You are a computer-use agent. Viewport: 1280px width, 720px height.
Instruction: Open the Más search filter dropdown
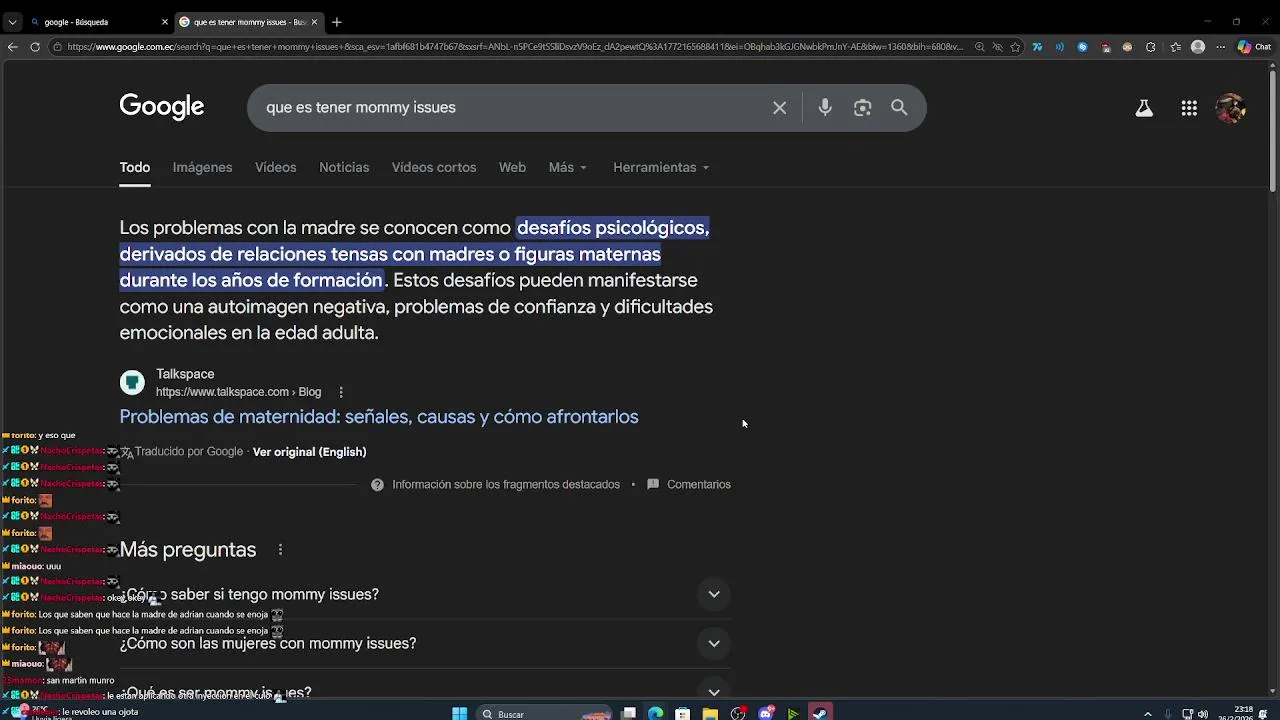(567, 167)
